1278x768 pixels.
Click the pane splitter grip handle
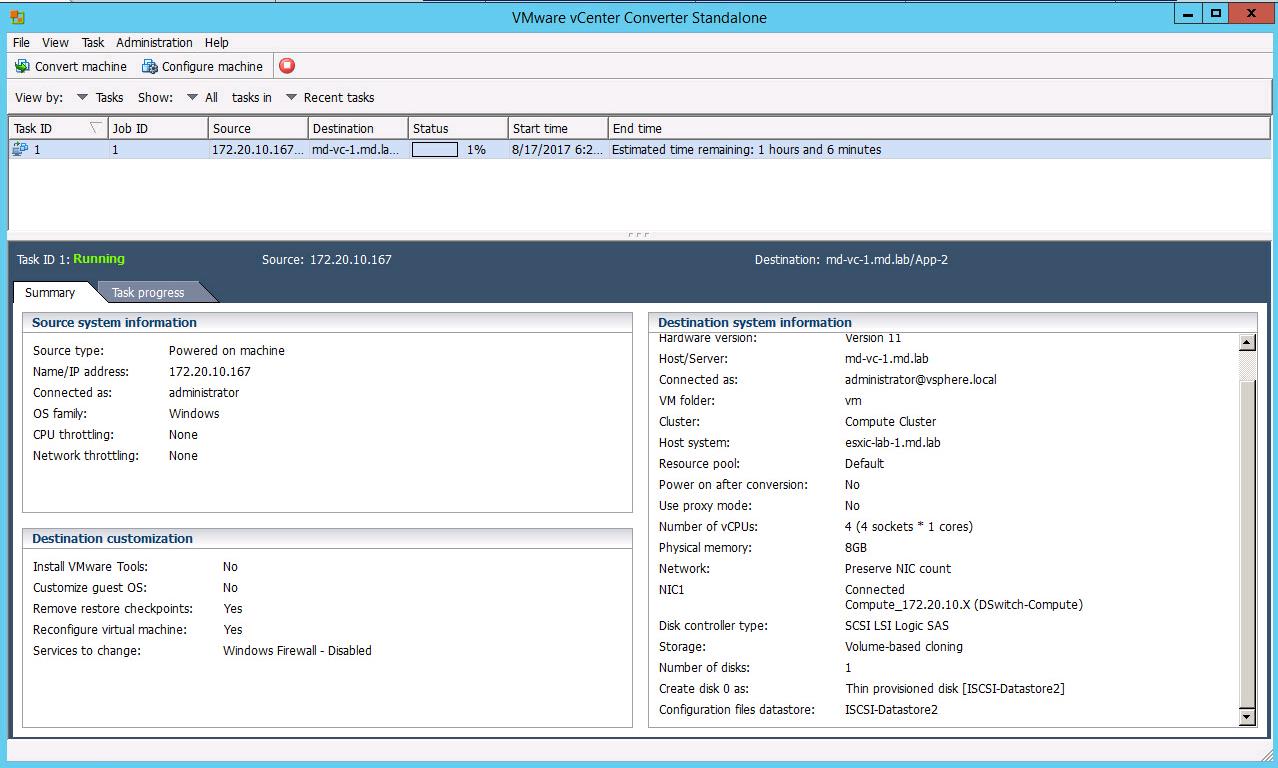coord(638,235)
